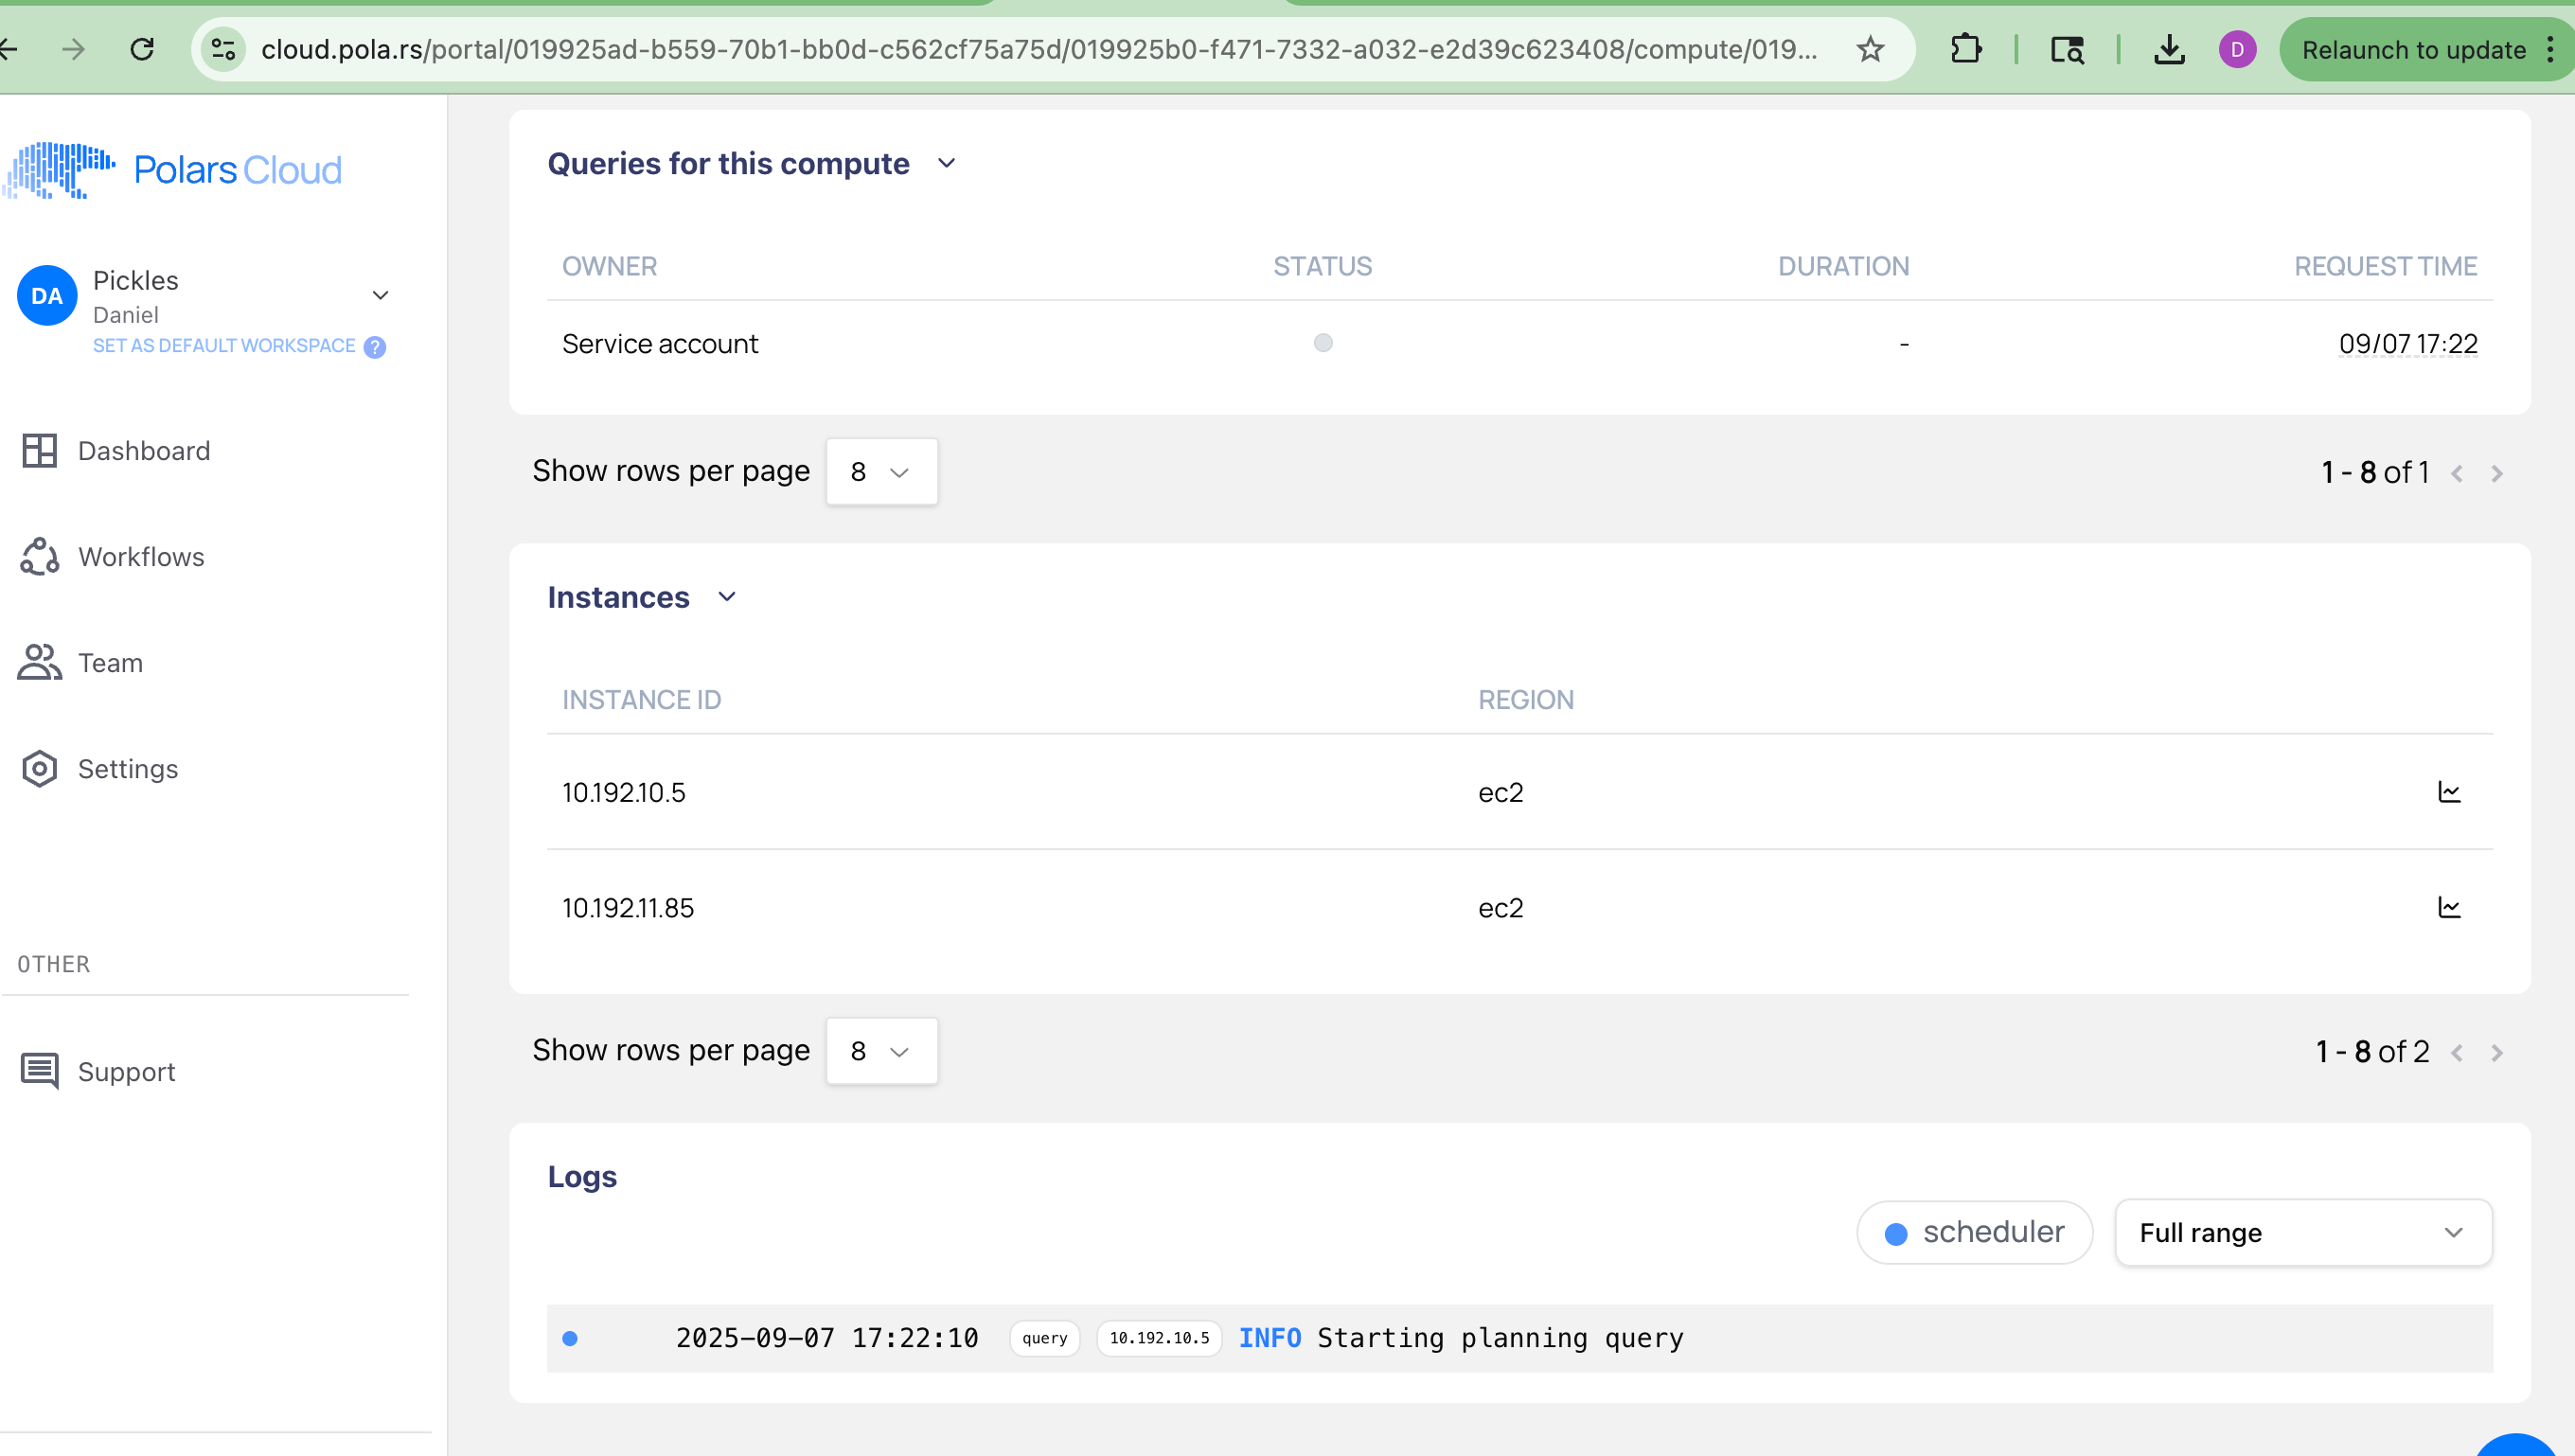Collapse the Instances section
Image resolution: width=2575 pixels, height=1456 pixels.
727,597
